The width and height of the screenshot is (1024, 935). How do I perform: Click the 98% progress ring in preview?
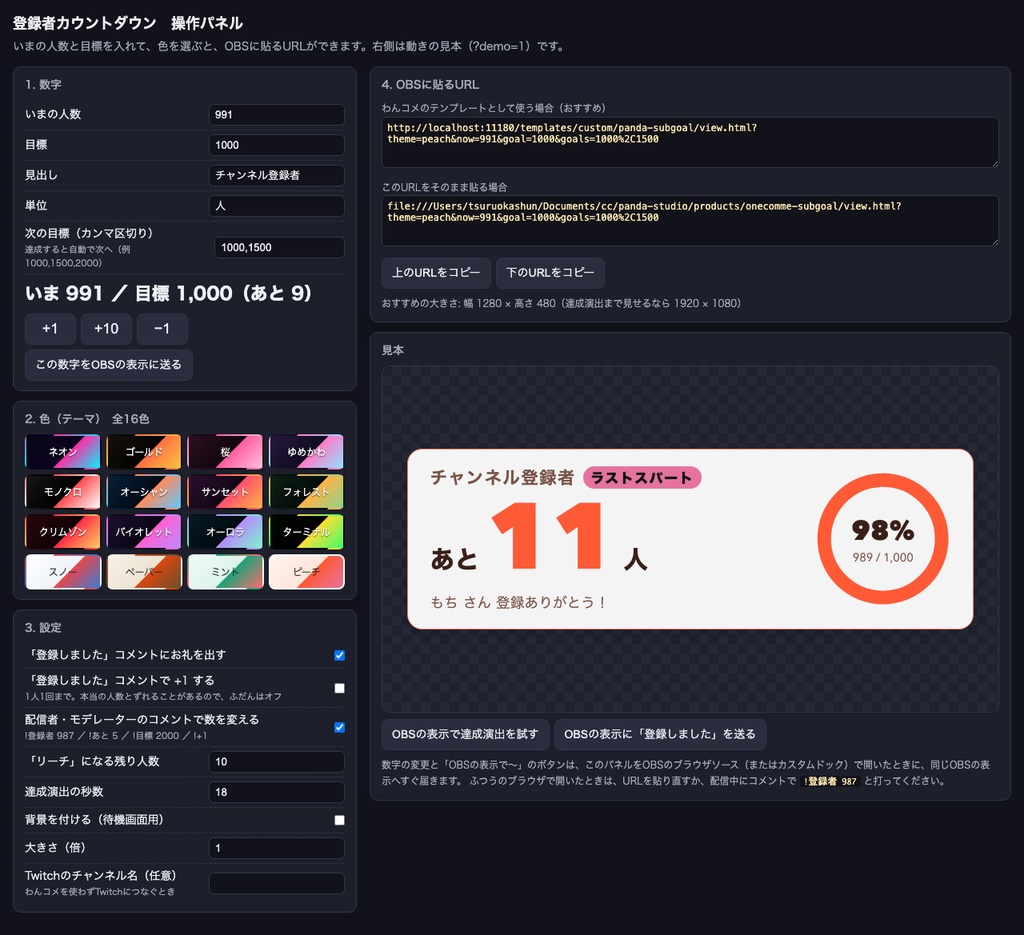[883, 539]
